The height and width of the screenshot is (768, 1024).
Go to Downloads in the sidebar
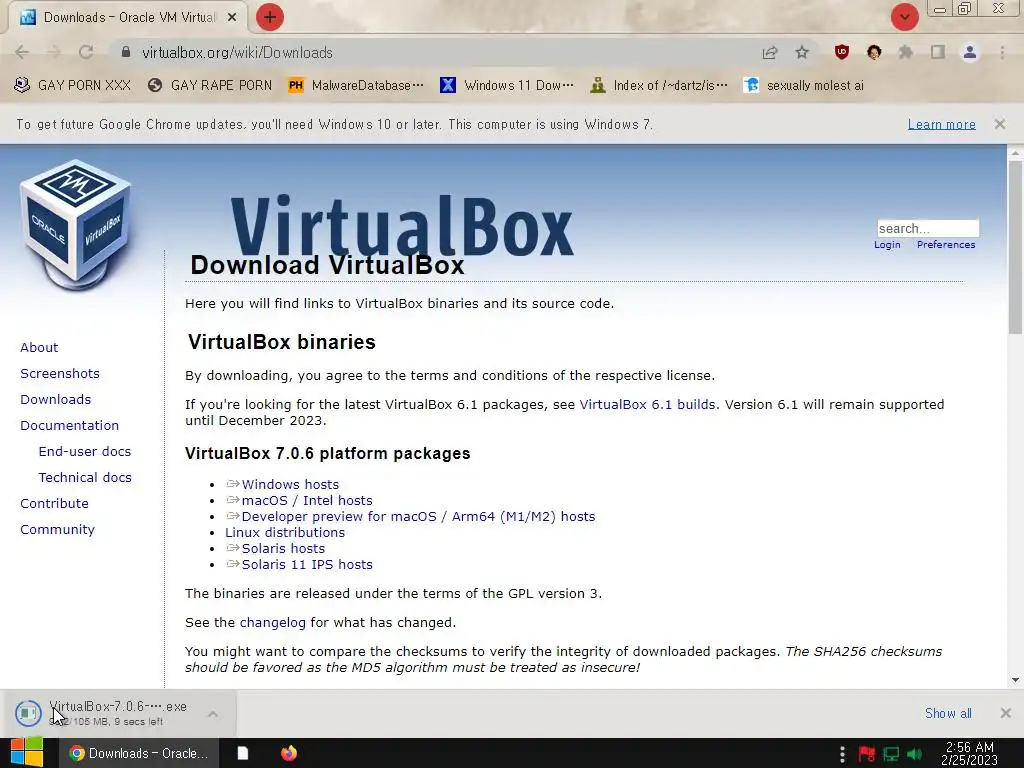tap(56, 400)
